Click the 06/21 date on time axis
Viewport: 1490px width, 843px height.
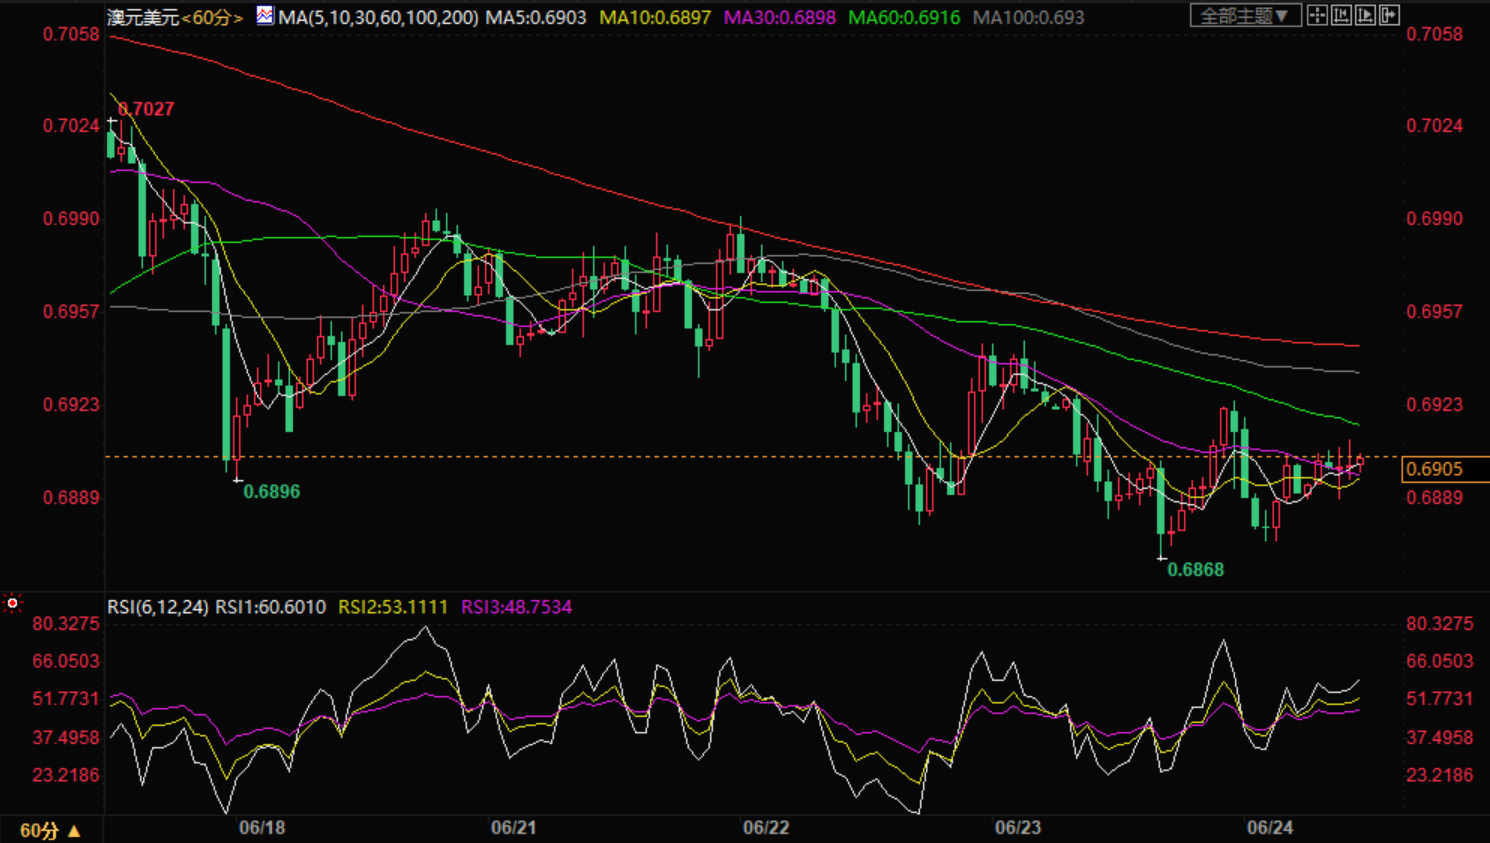tap(514, 828)
